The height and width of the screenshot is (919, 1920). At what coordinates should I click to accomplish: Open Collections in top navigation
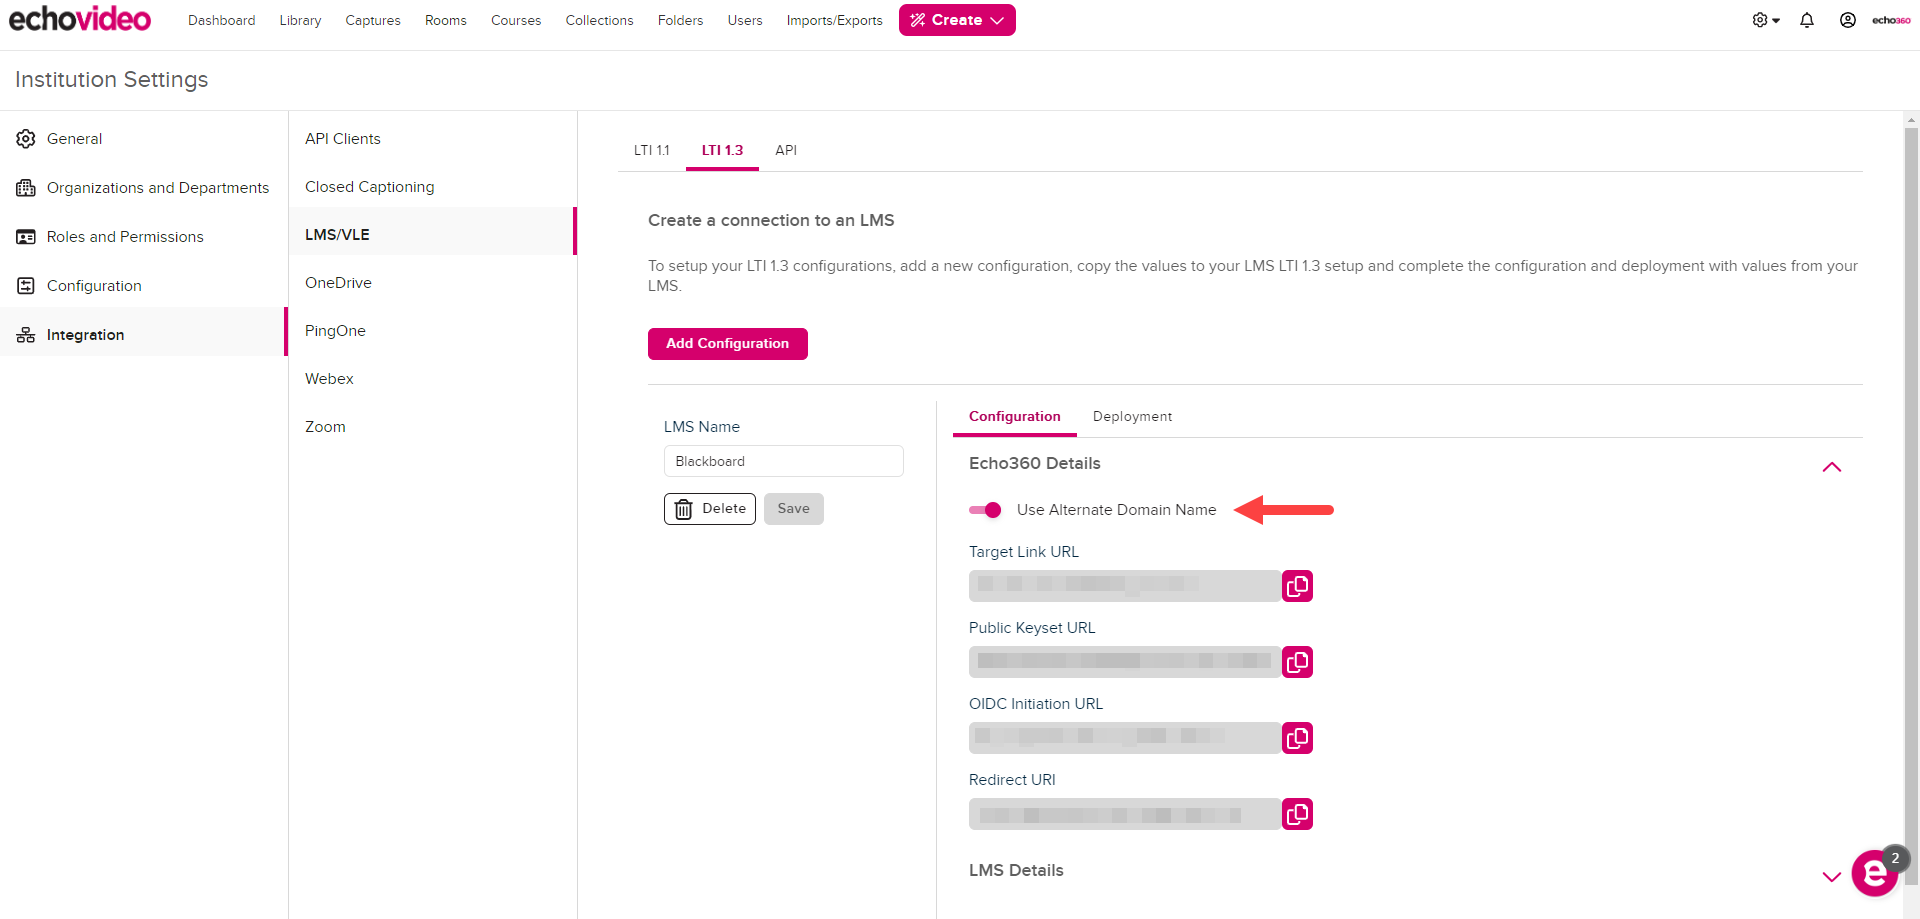coord(599,20)
